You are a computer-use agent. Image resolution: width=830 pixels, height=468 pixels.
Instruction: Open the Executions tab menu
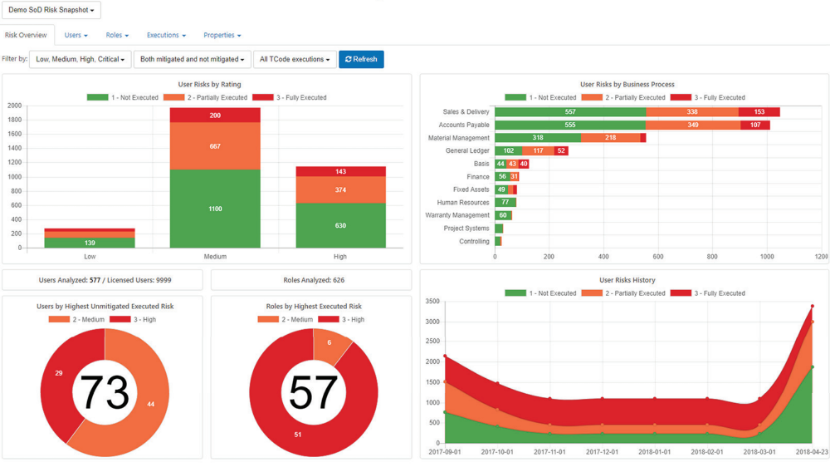click(x=166, y=35)
